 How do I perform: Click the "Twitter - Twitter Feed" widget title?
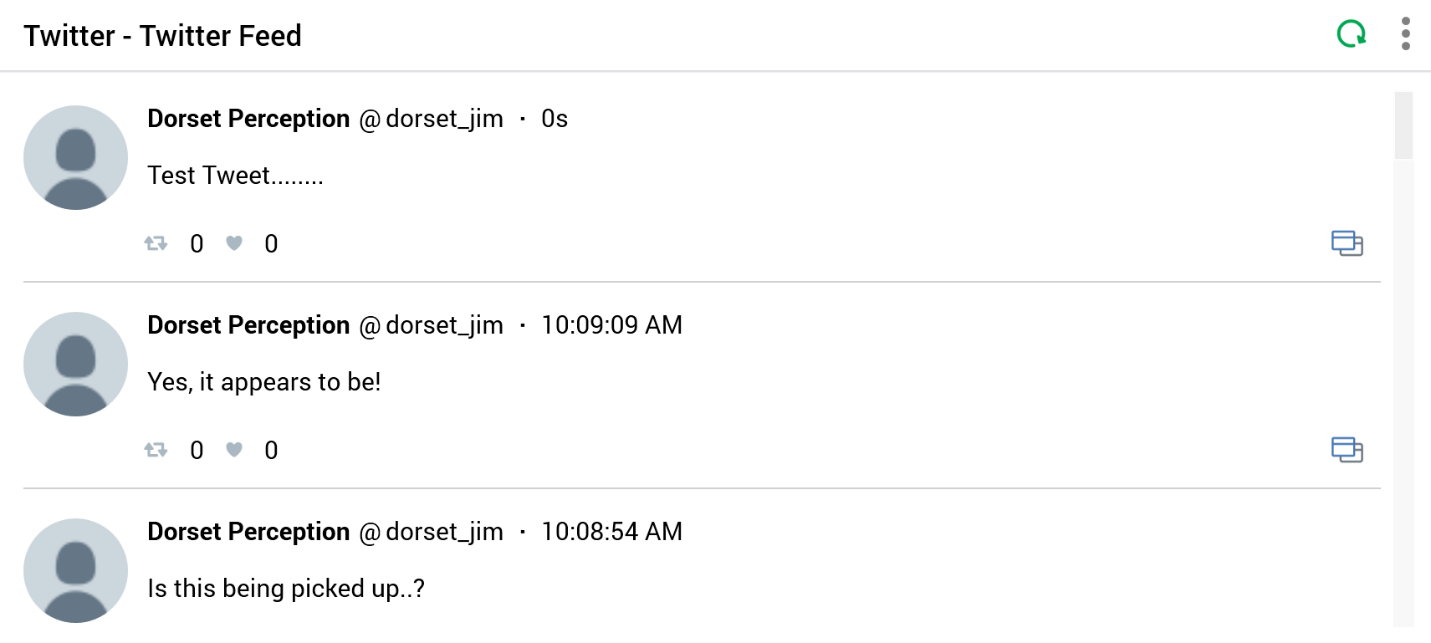162,36
